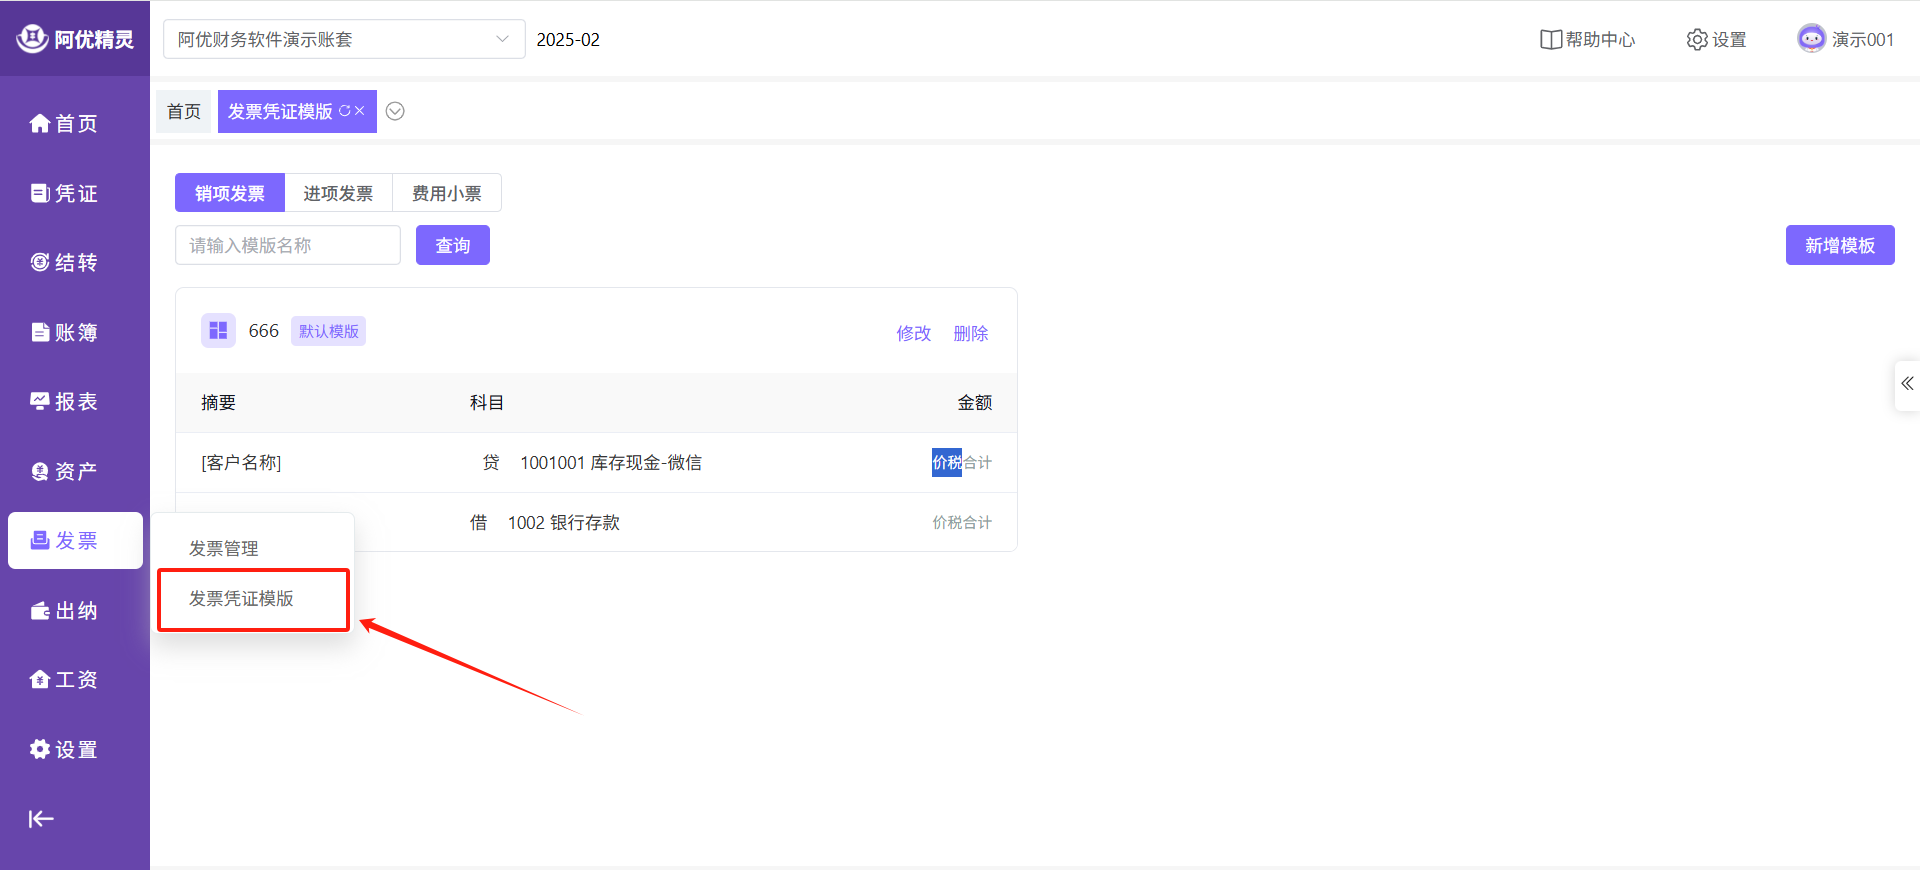Select 发票管理 from the flyout menu
Viewport: 1920px width, 870px height.
(224, 548)
